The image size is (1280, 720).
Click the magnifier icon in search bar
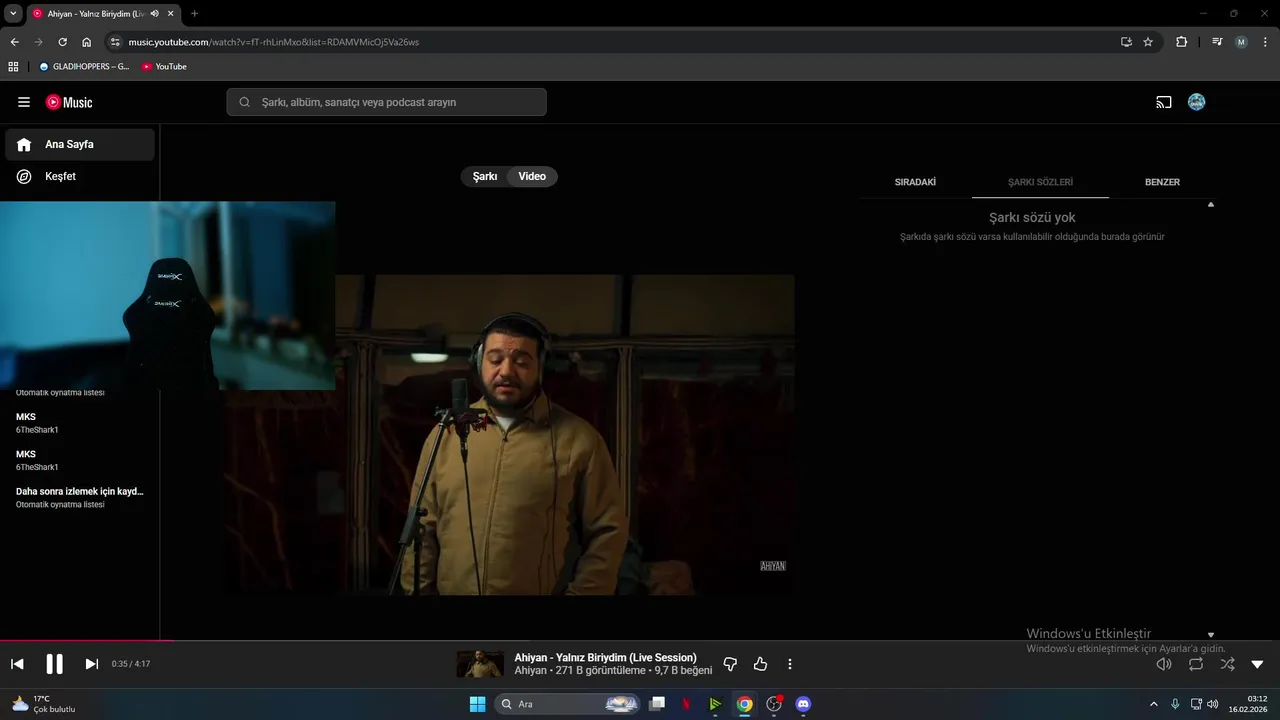(x=245, y=102)
